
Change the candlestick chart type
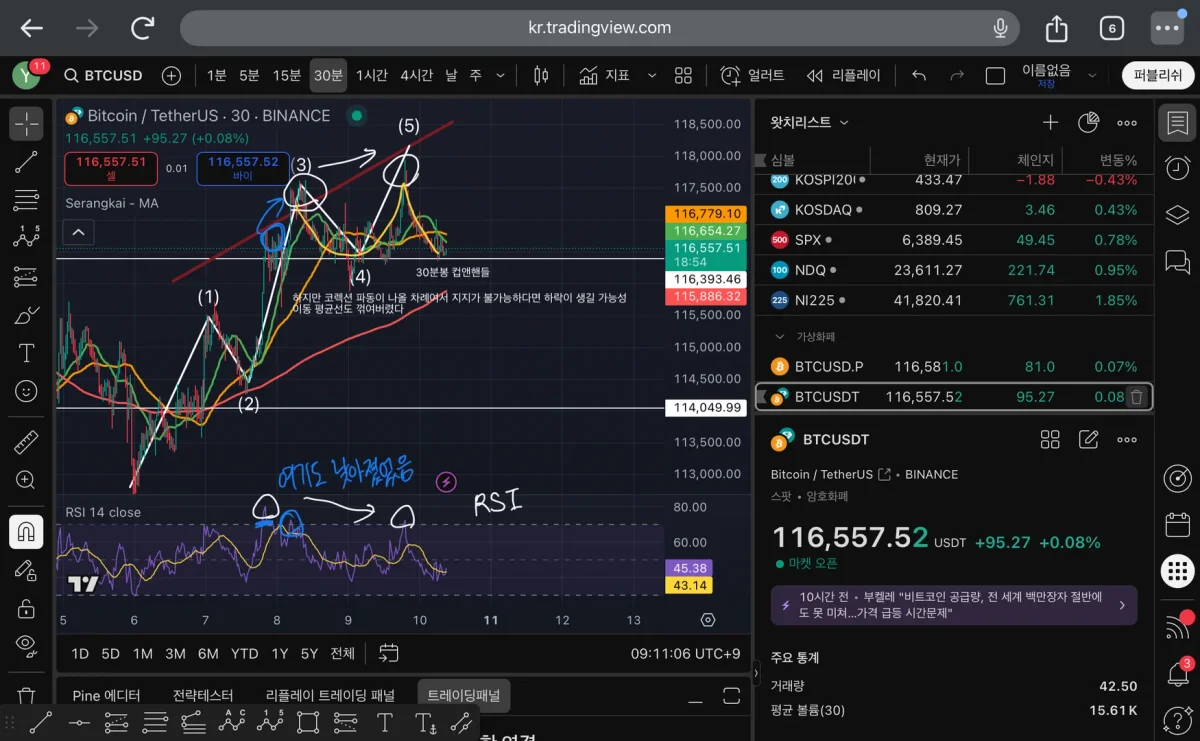(542, 75)
